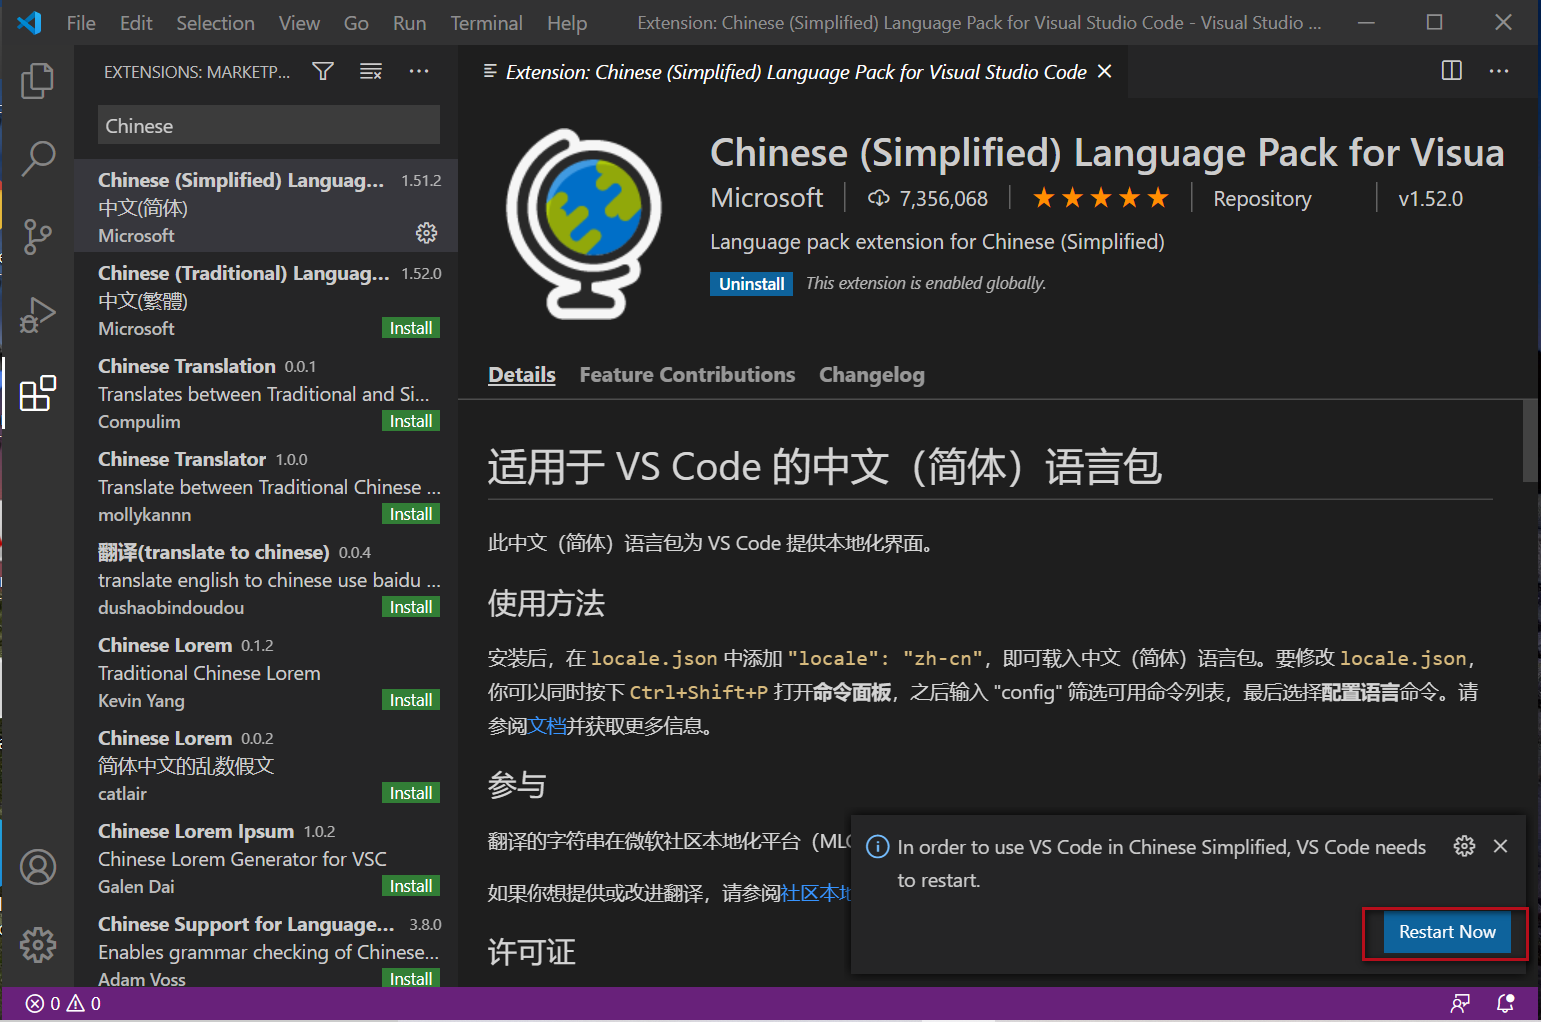Image resolution: width=1541 pixels, height=1022 pixels.
Task: Install Chinese (Traditional) Language Pack
Action: [411, 328]
